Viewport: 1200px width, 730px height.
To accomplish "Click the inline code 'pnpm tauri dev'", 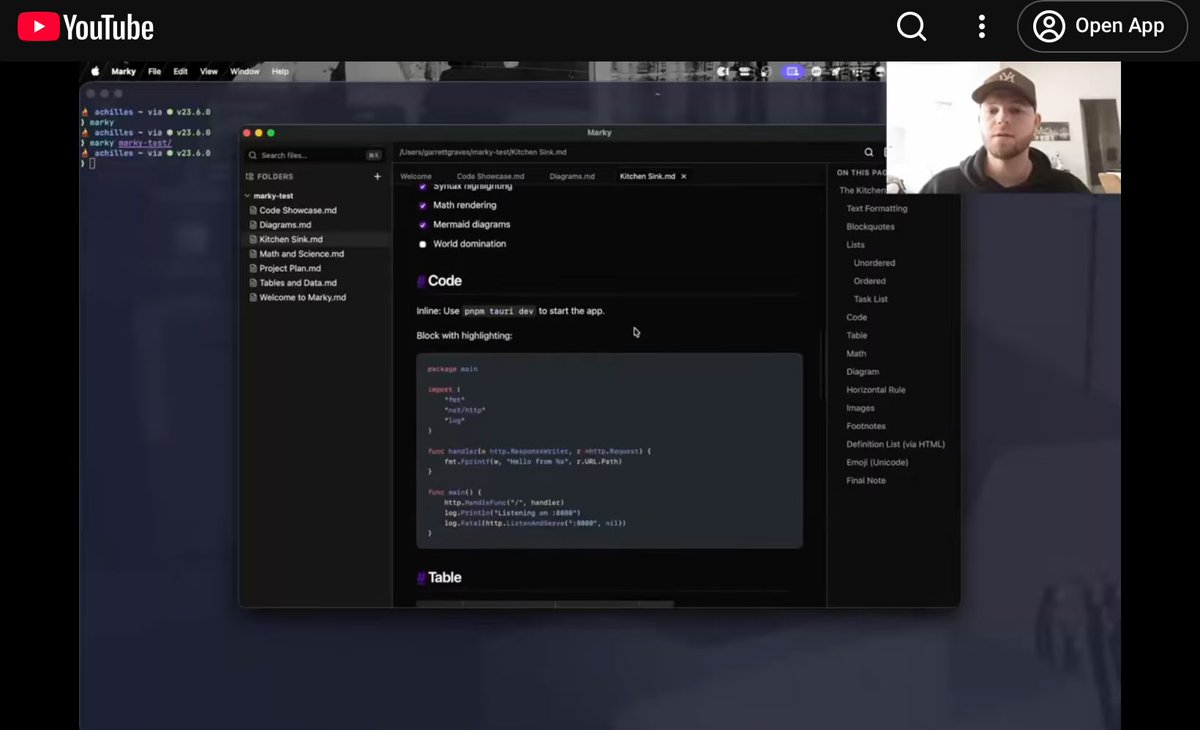I will (x=500, y=311).
